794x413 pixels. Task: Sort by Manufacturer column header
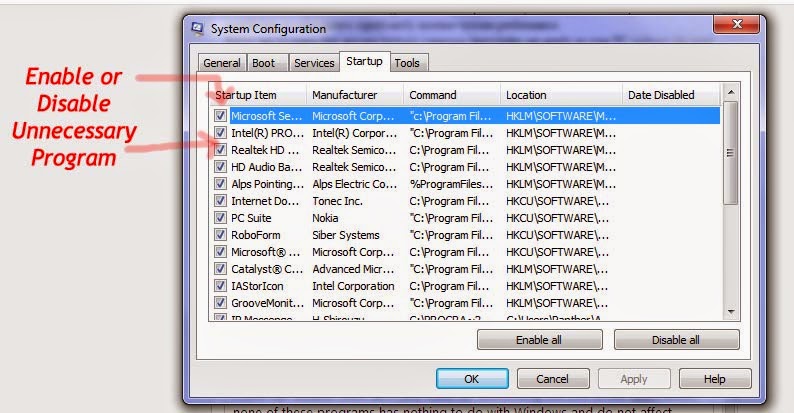(355, 95)
